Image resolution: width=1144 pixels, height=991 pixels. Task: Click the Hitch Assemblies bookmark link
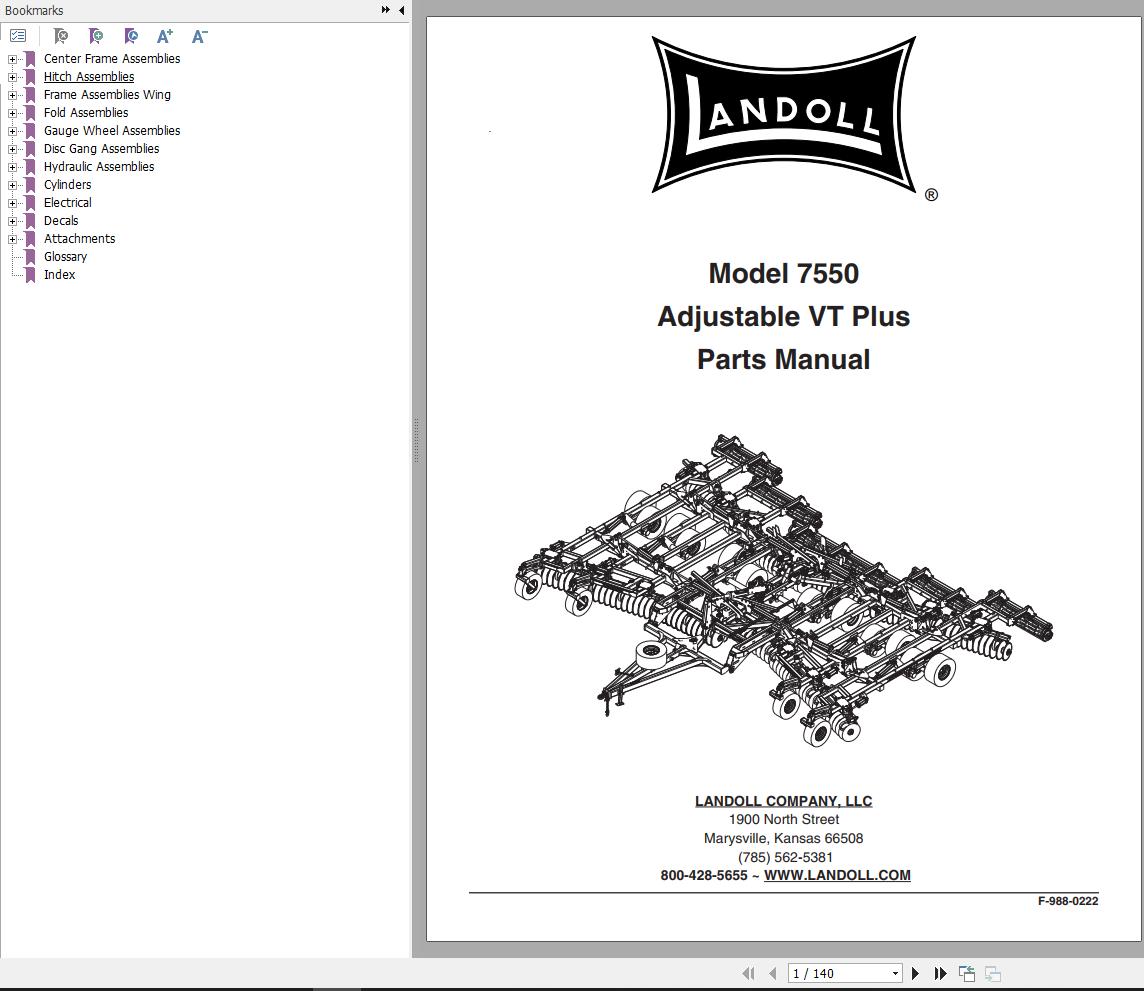click(x=88, y=76)
